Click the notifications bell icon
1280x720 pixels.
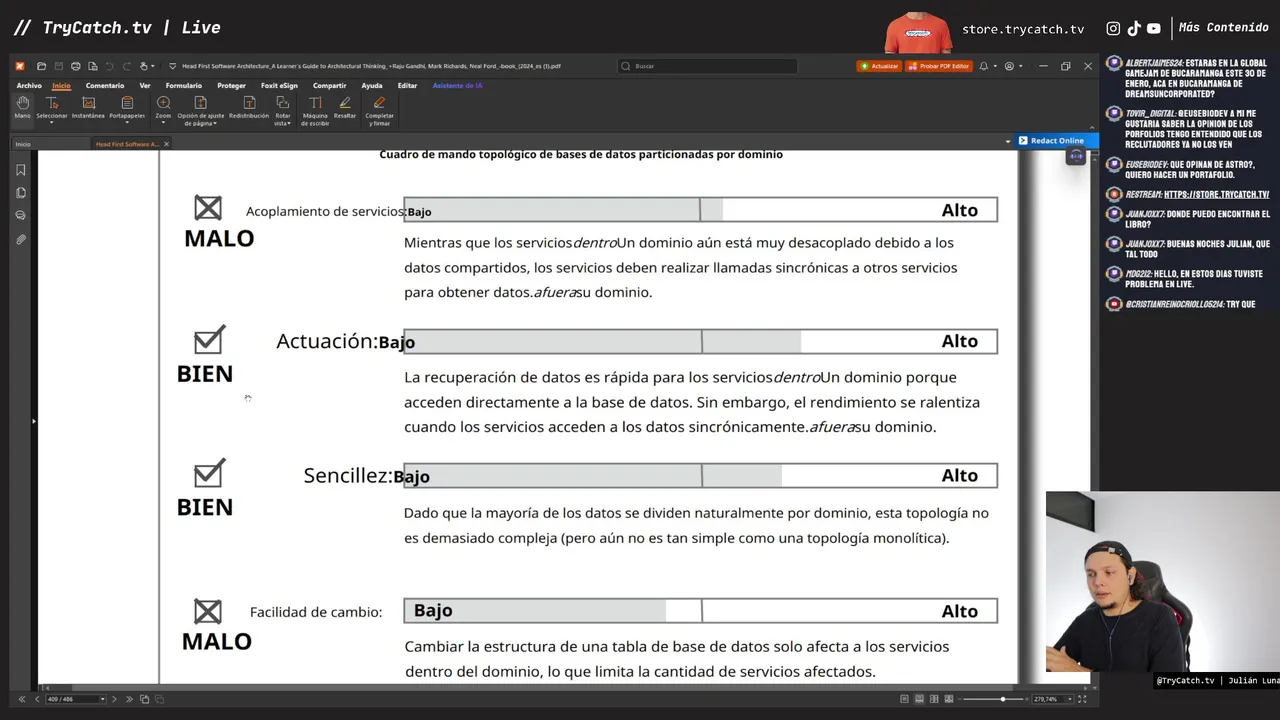984,66
